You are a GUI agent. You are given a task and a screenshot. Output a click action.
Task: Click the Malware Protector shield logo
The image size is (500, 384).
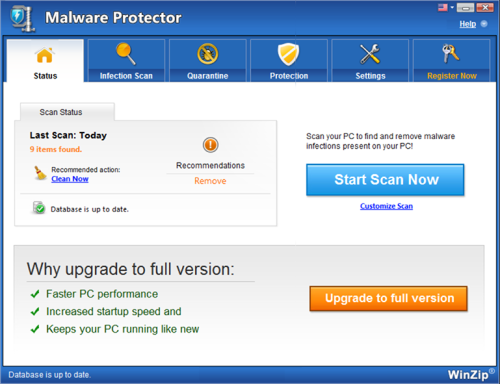[22, 19]
